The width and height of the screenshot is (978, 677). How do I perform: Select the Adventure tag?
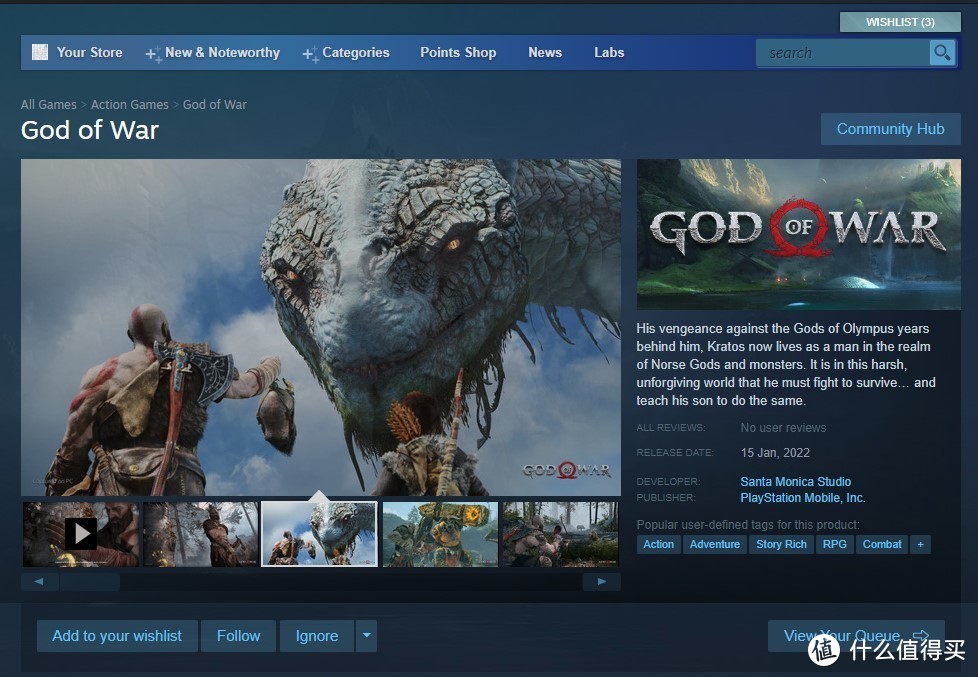[715, 544]
